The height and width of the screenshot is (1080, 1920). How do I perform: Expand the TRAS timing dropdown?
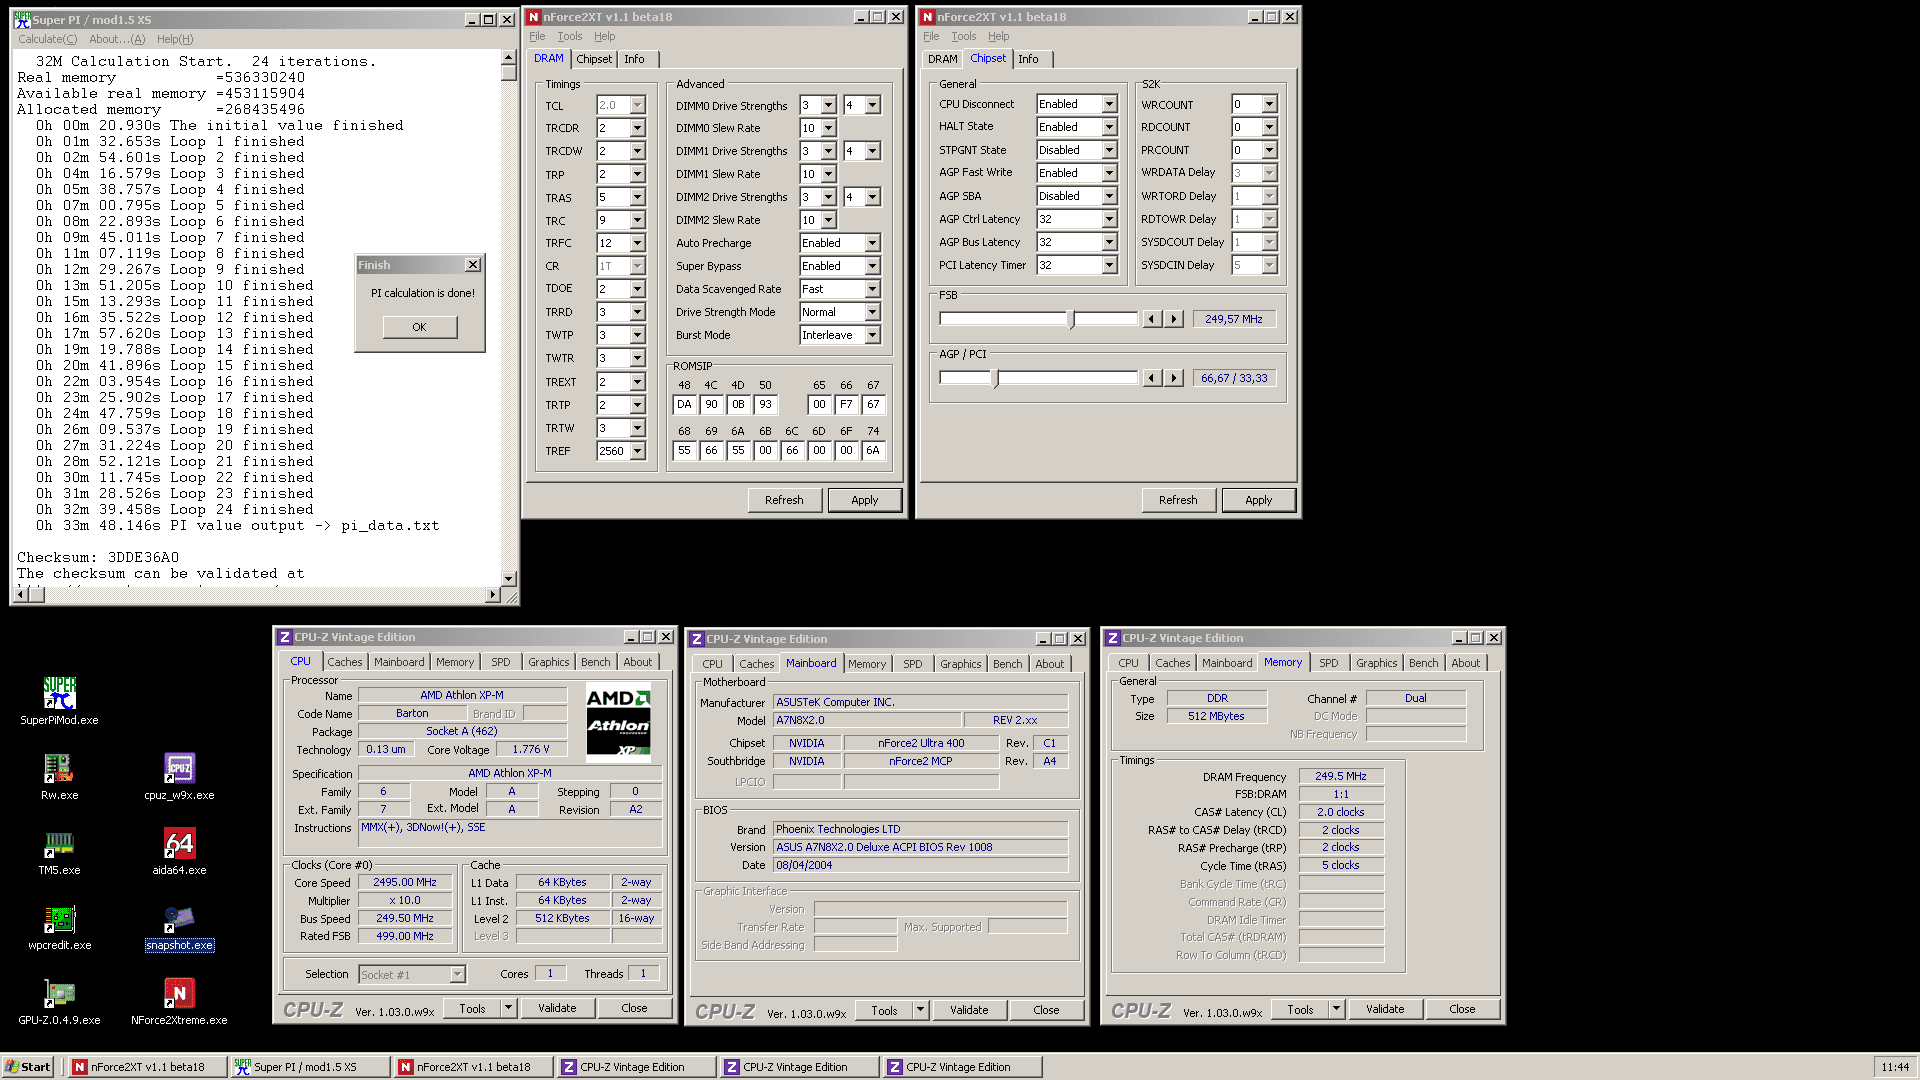tap(637, 197)
